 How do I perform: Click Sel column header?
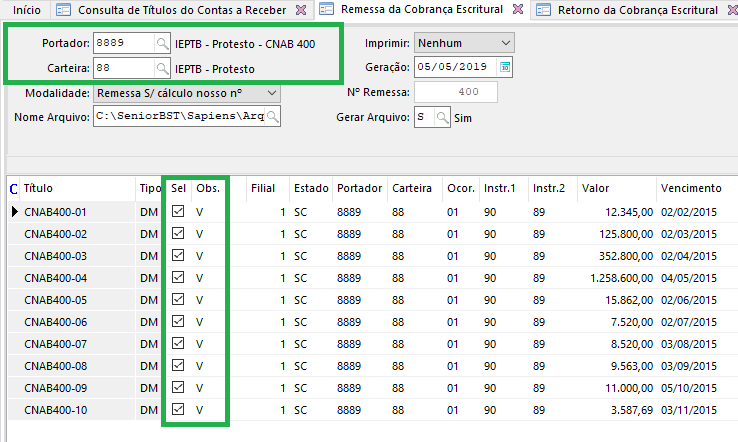(178, 188)
